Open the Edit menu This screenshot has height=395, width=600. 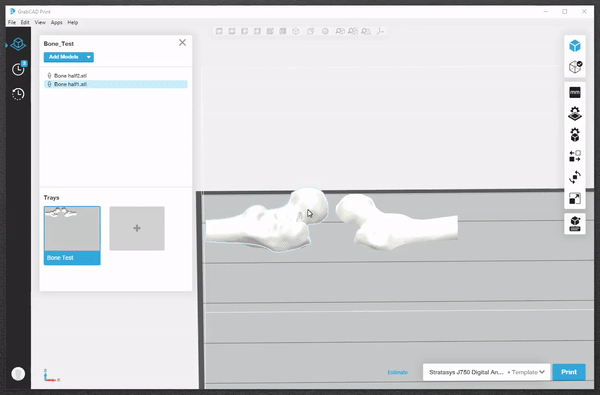click(x=25, y=23)
